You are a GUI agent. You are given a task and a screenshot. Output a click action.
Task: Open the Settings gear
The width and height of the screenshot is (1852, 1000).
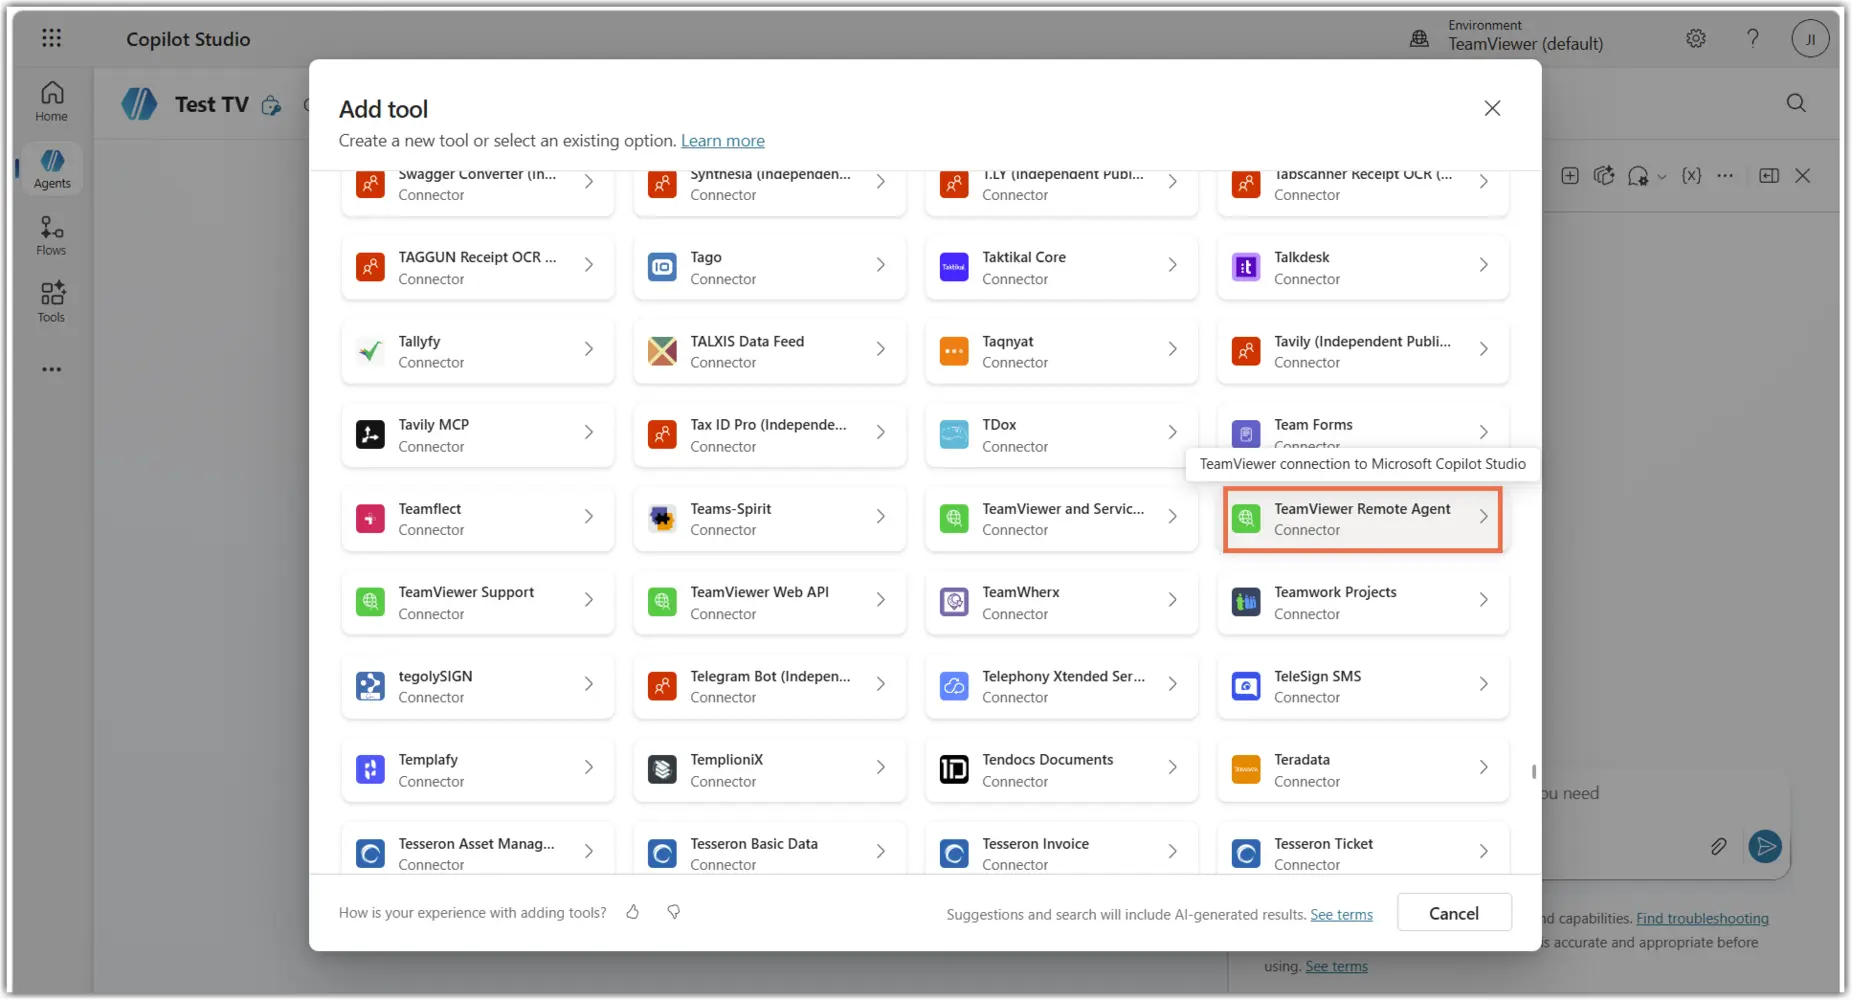pos(1696,38)
